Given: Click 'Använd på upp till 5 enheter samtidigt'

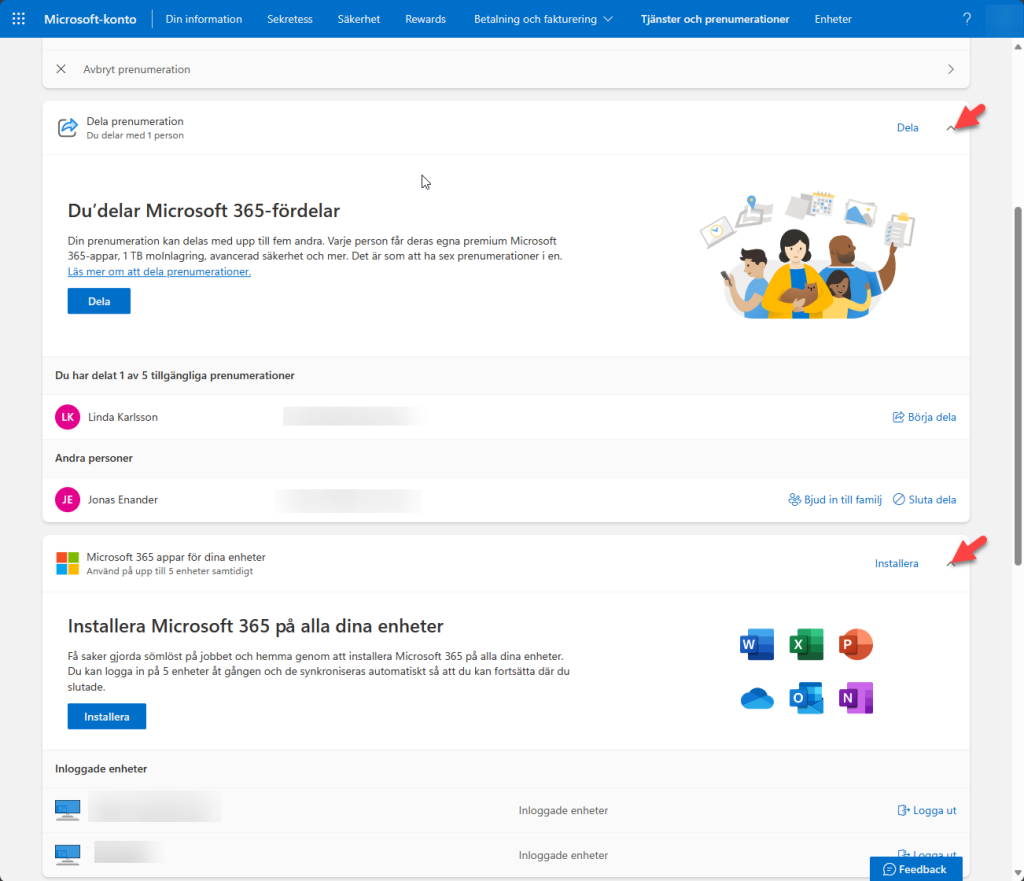Looking at the screenshot, I should click(x=170, y=571).
